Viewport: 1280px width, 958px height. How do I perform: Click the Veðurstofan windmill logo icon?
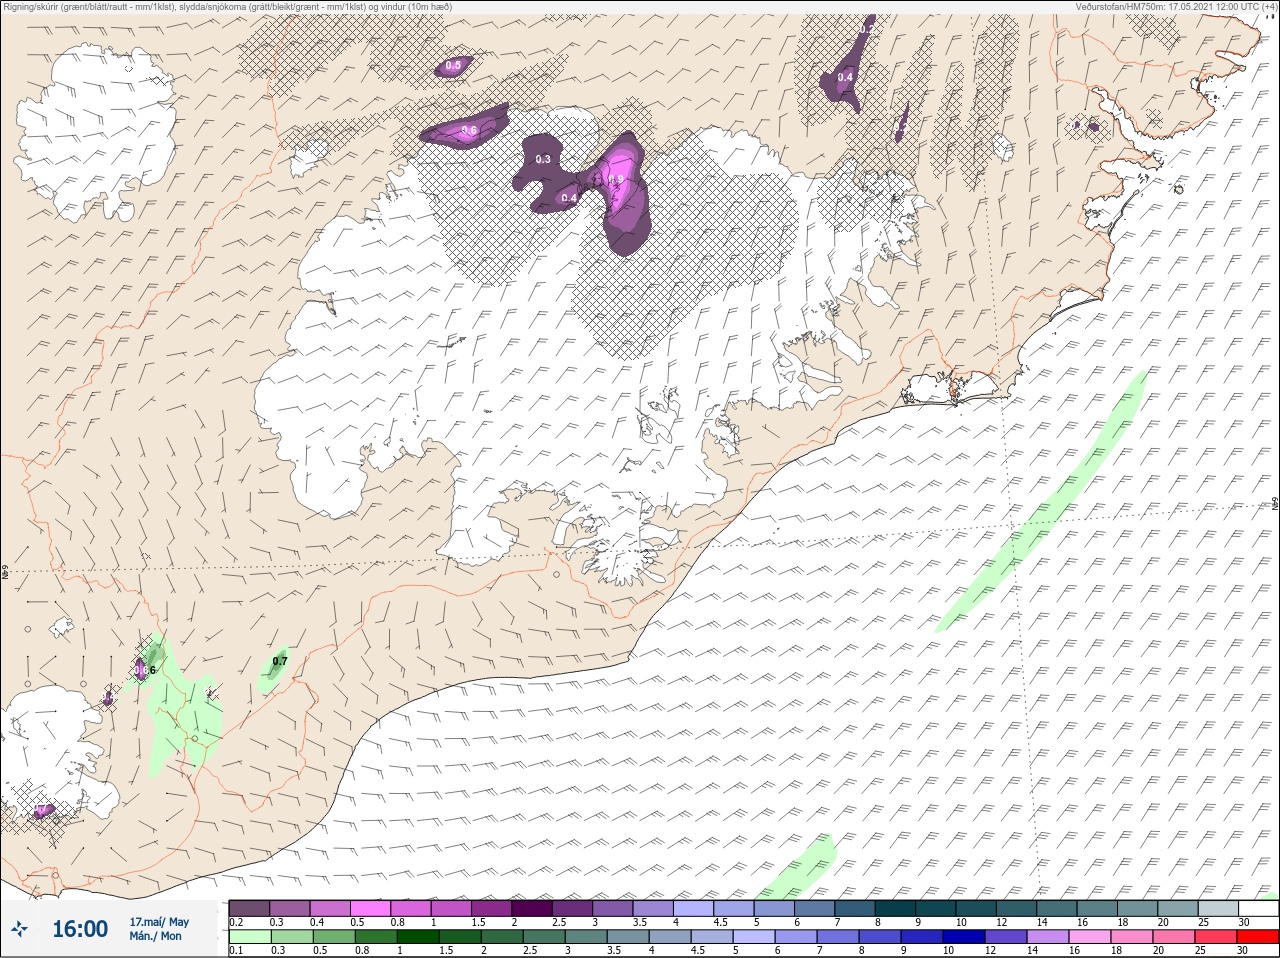tap(19, 929)
